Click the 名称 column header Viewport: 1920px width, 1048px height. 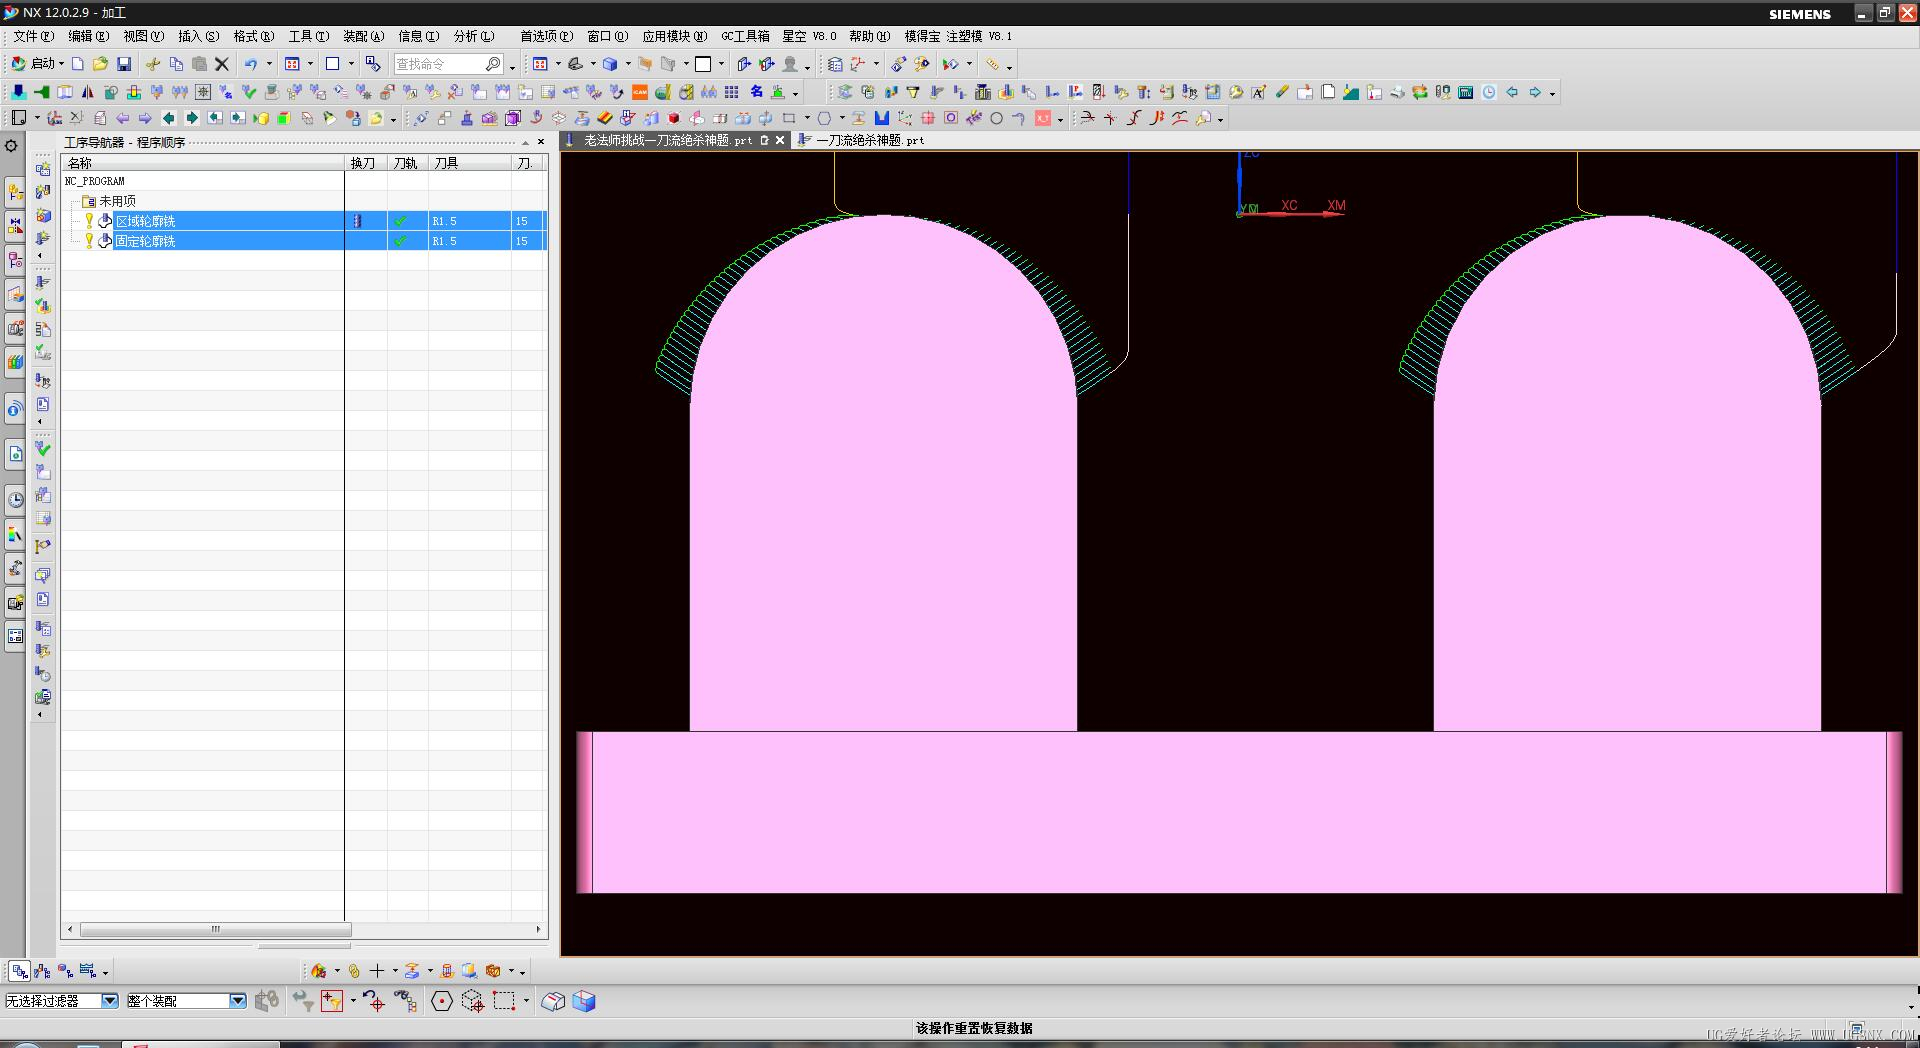(x=203, y=163)
